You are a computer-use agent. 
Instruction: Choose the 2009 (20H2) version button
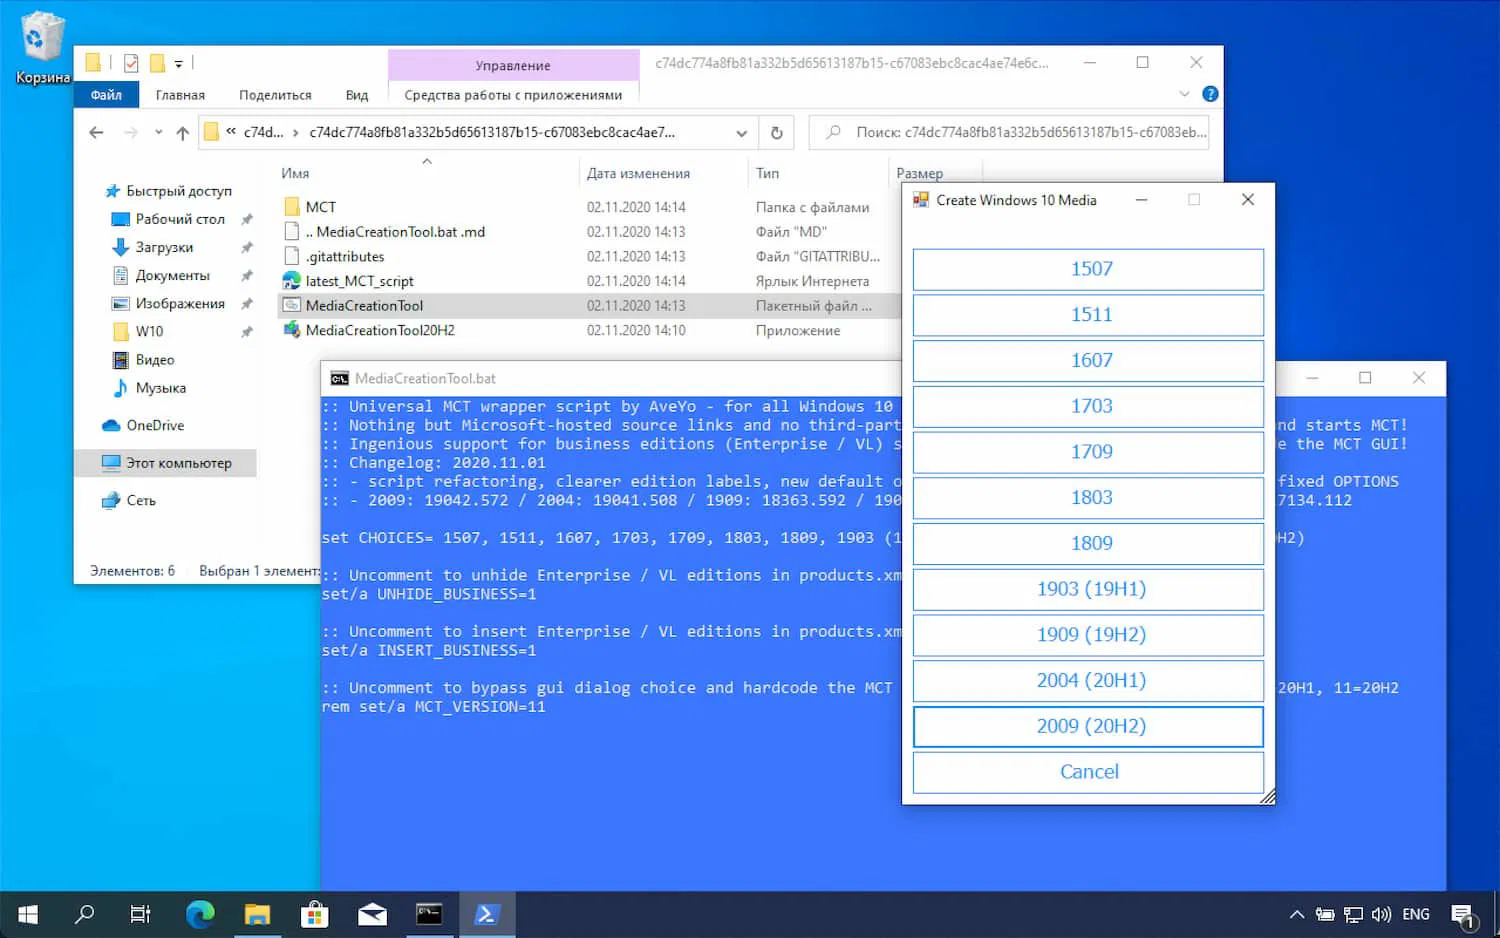coord(1088,726)
